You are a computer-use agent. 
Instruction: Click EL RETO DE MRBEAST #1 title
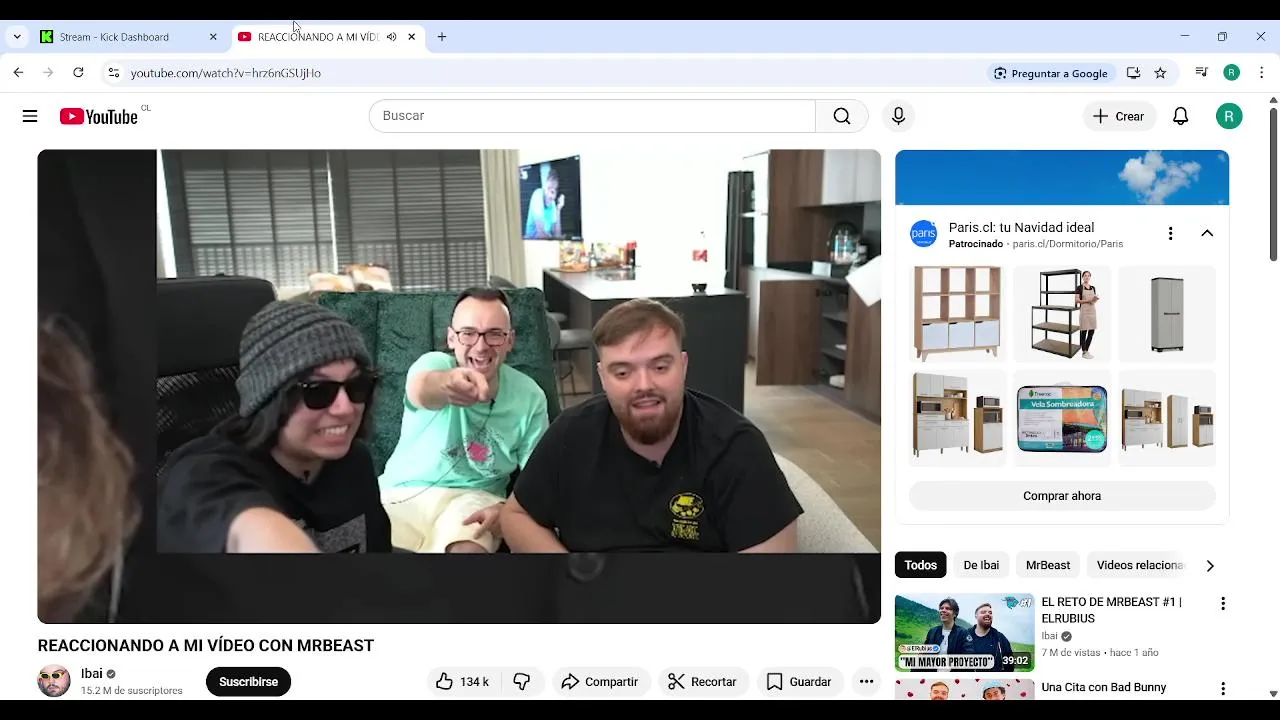1112,610
